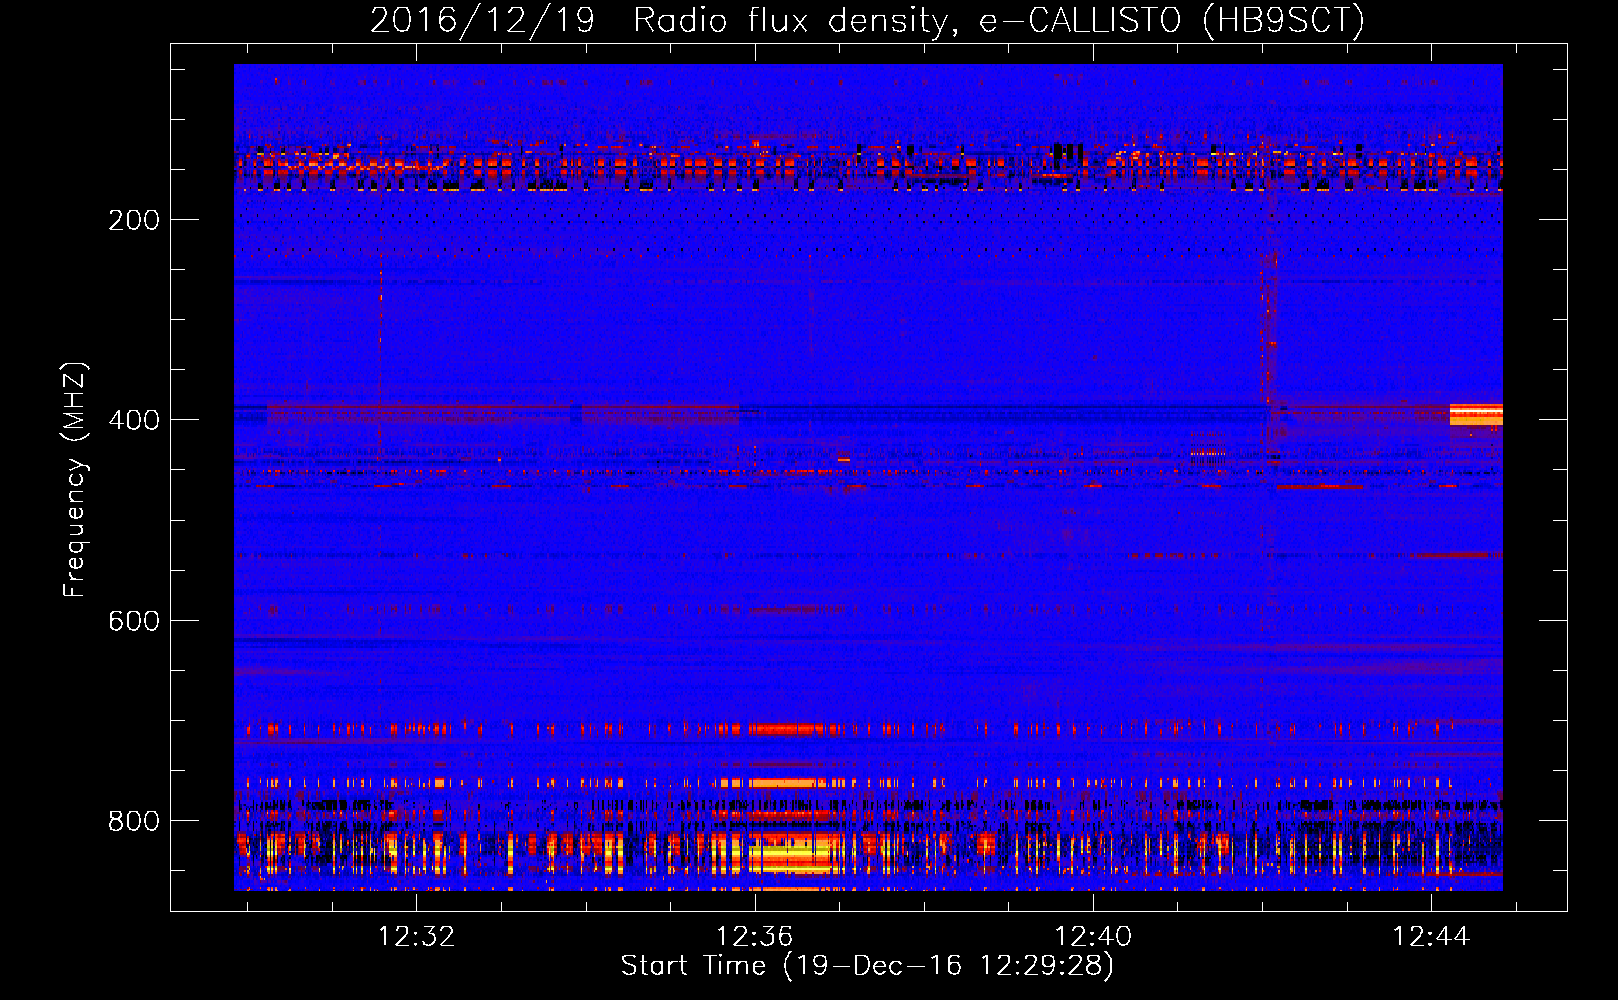
Task: Click the 200 frequency tick label
Action: [134, 220]
